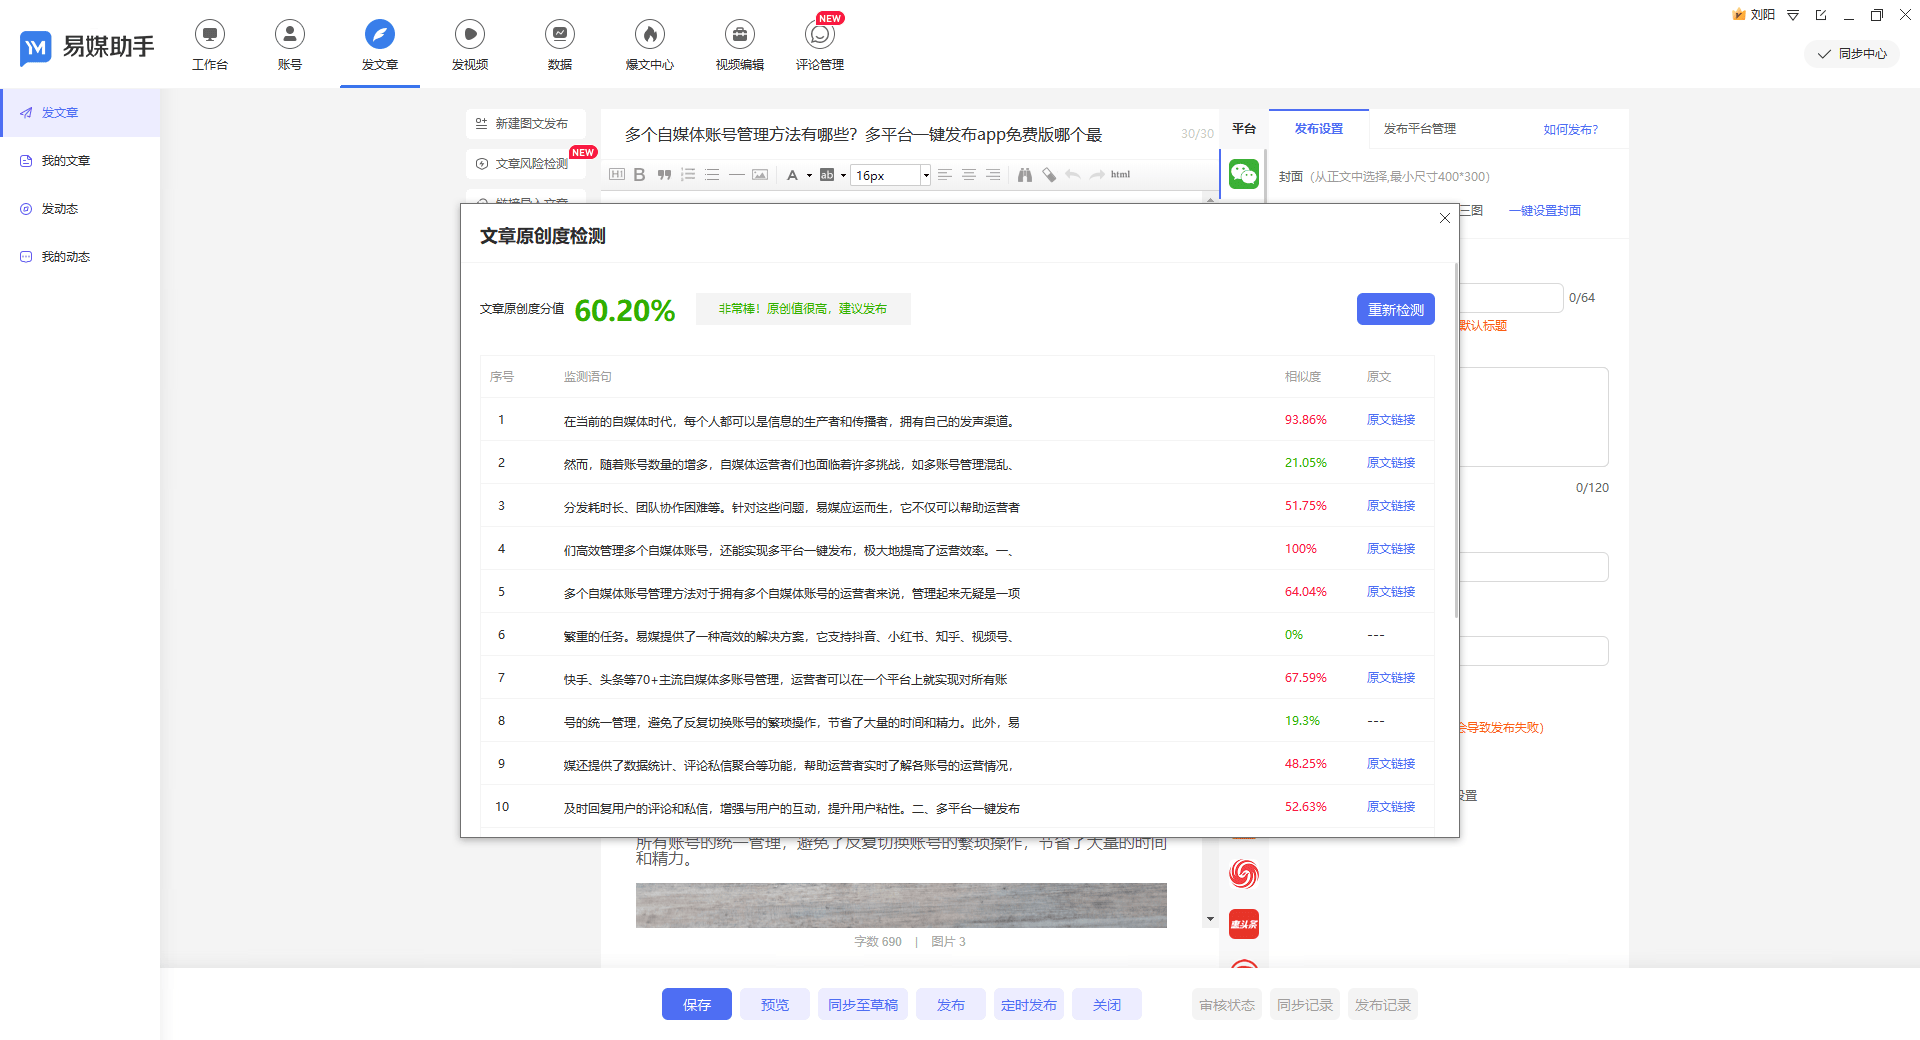Select 发文章 in the left sidebar
Image resolution: width=1920 pixels, height=1040 pixels.
point(80,113)
